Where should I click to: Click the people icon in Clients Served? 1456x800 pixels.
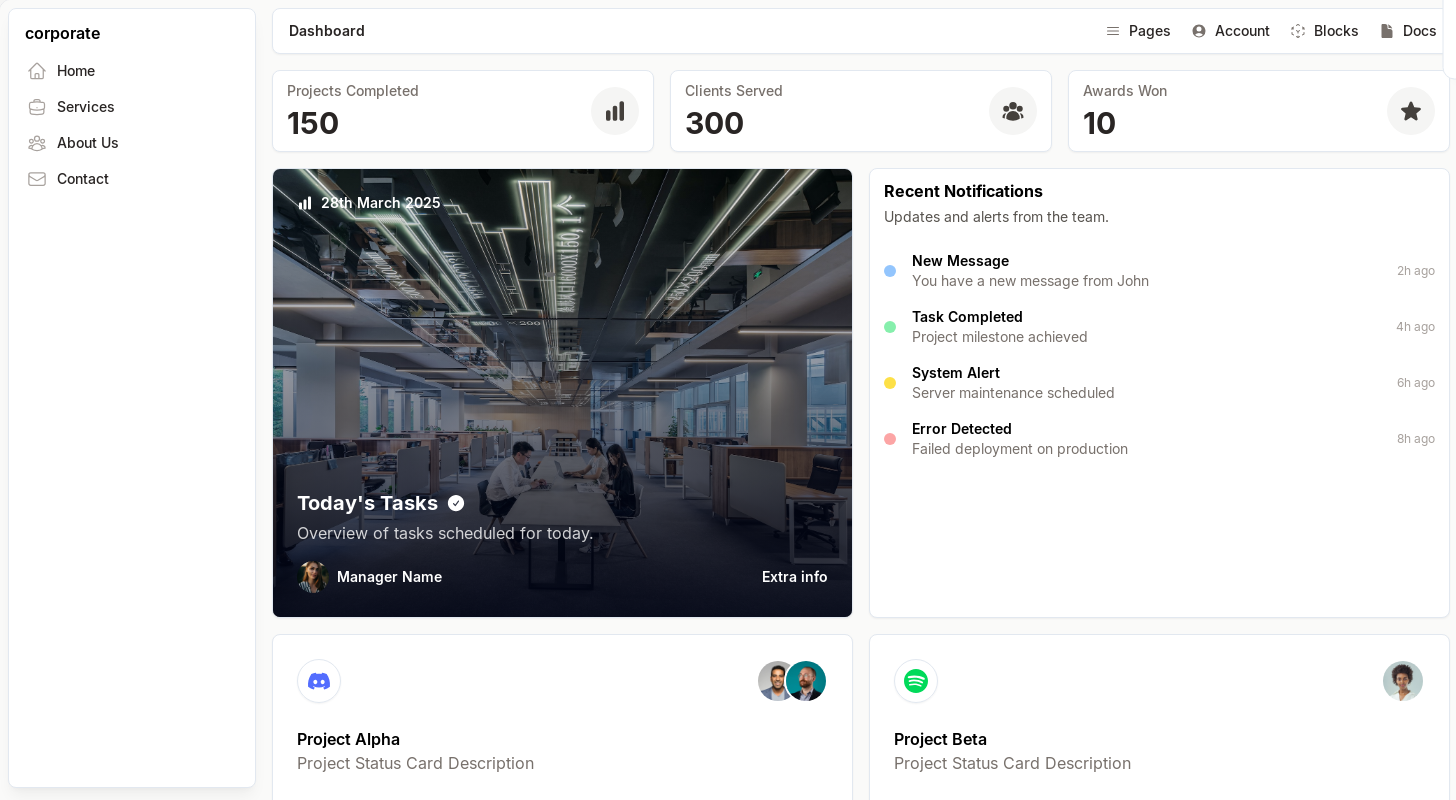pos(1013,111)
